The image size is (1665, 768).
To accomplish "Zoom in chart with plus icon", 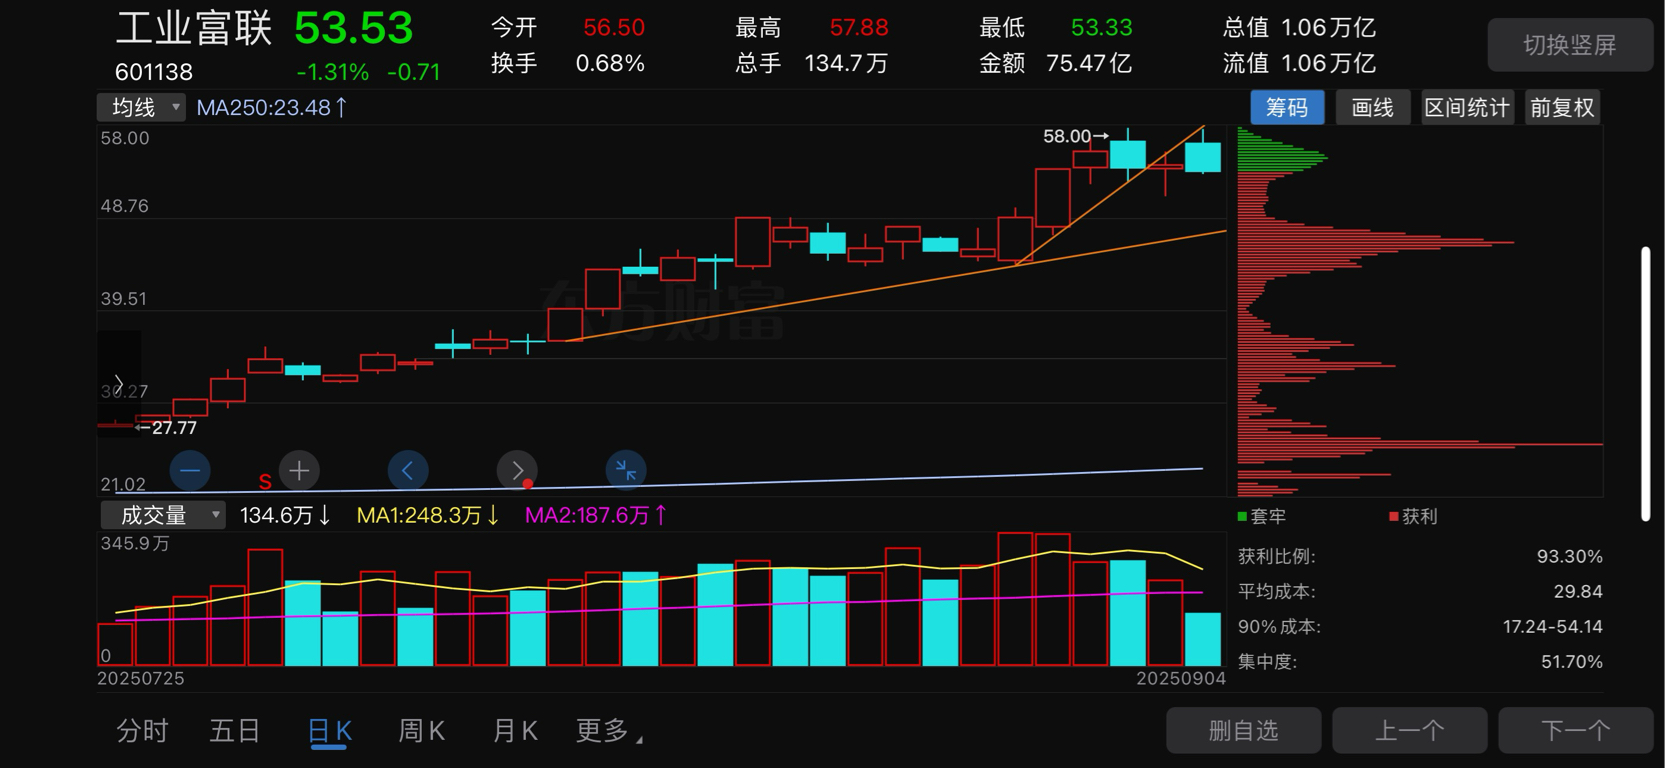I will (x=299, y=470).
